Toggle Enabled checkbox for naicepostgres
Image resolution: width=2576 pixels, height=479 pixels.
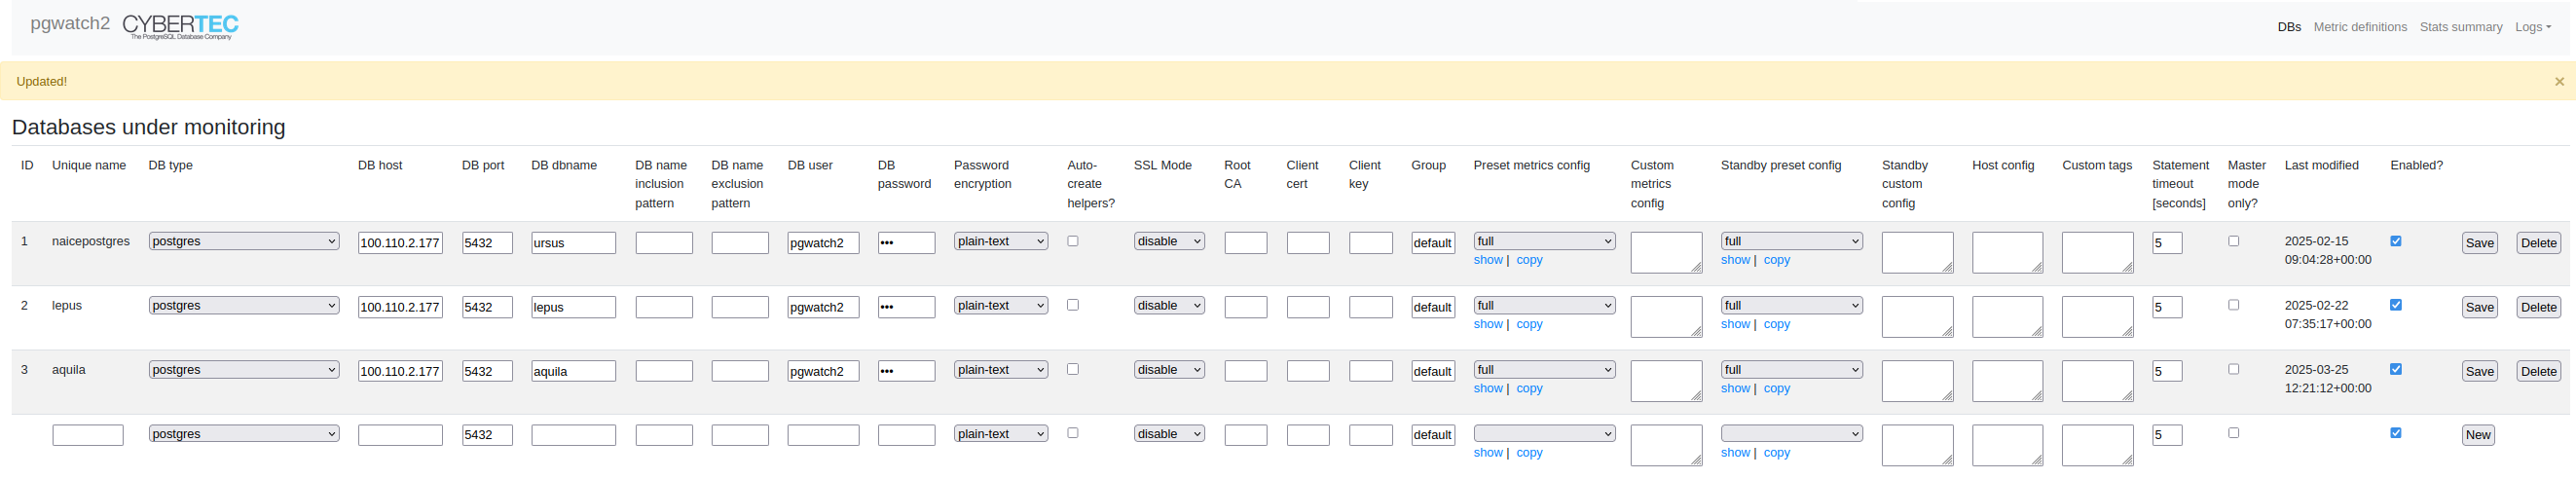click(x=2395, y=241)
